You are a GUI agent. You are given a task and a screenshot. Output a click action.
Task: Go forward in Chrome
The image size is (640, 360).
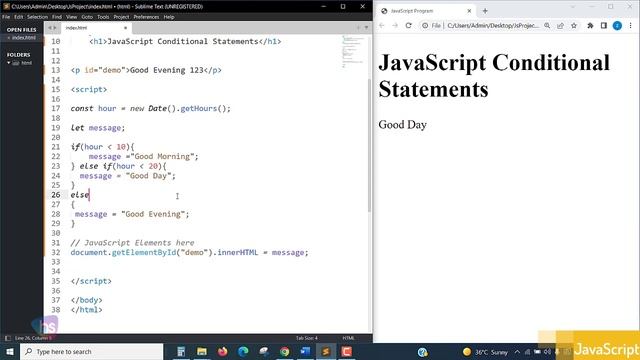pyautogui.click(x=395, y=25)
